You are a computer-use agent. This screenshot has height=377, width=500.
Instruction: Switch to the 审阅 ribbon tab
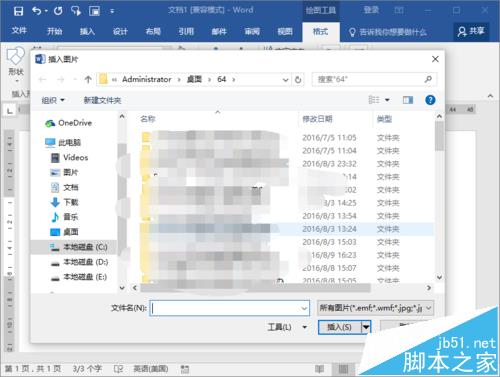(x=252, y=32)
